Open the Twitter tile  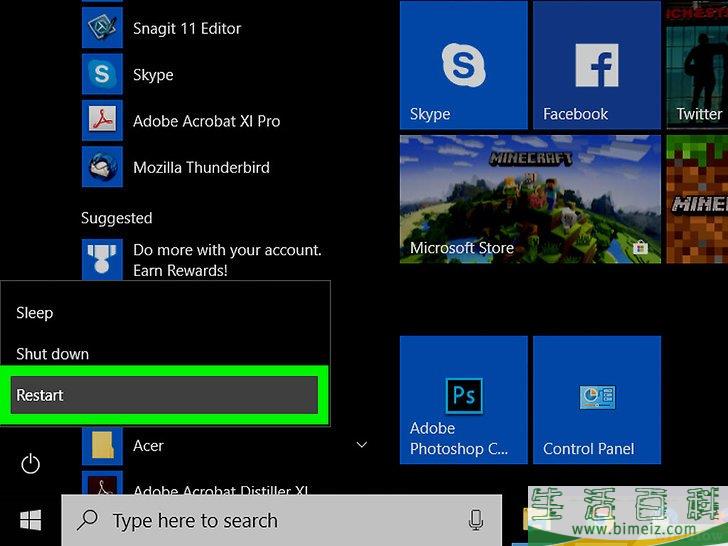[697, 65]
